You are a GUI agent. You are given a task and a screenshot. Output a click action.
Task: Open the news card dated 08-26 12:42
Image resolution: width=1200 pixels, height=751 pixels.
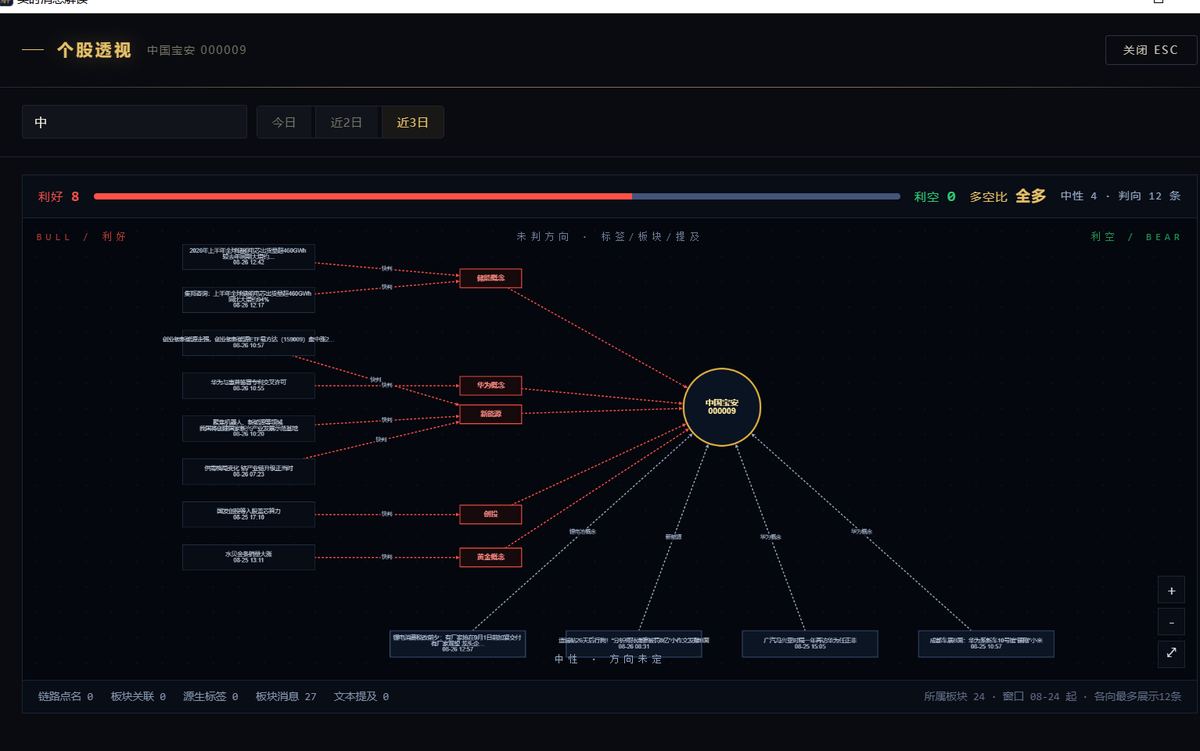[x=248, y=256]
